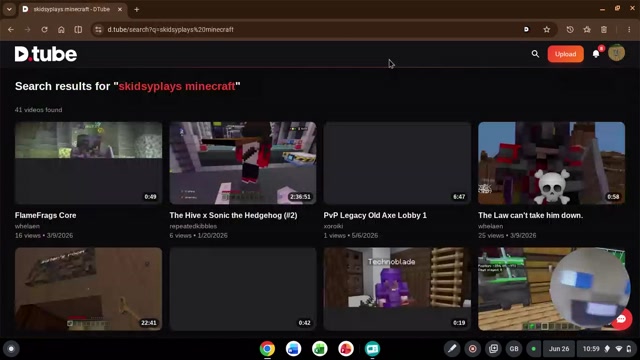Open the PvP Legacy Old Axe Lobby thumbnail
640x360 pixels.
(397, 163)
